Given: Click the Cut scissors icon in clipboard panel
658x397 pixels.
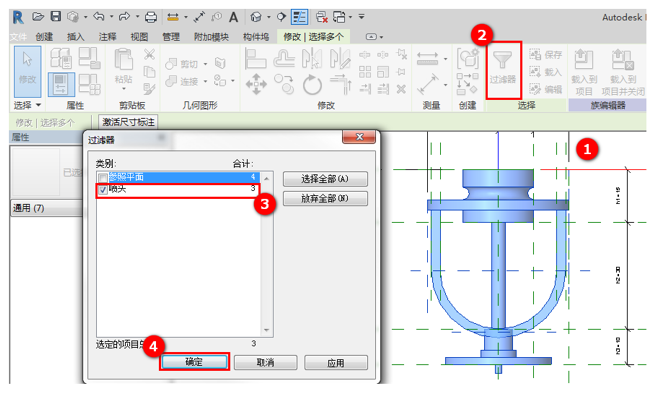Looking at the screenshot, I should coord(149,54).
